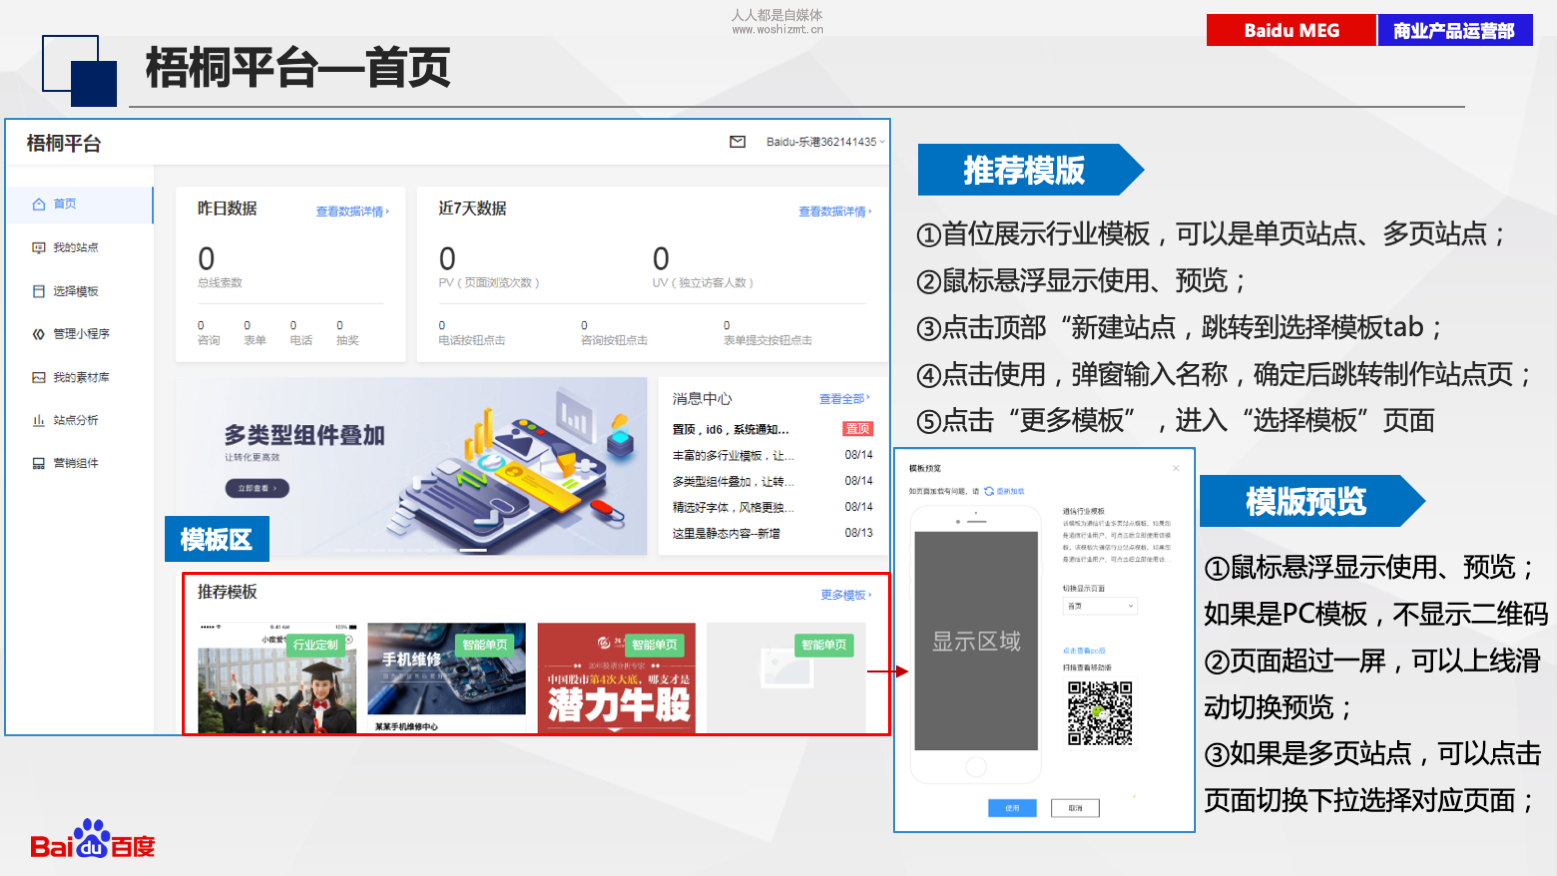
Task: Open message 置顶，id6，系统通知...
Action: [x=730, y=429]
